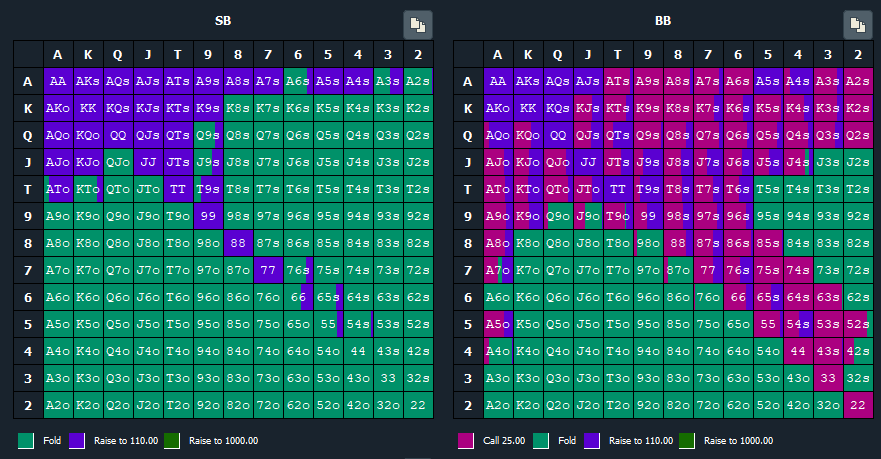This screenshot has width=881, height=459.
Task: Select the ATo cell in the SB grid
Action: point(58,189)
